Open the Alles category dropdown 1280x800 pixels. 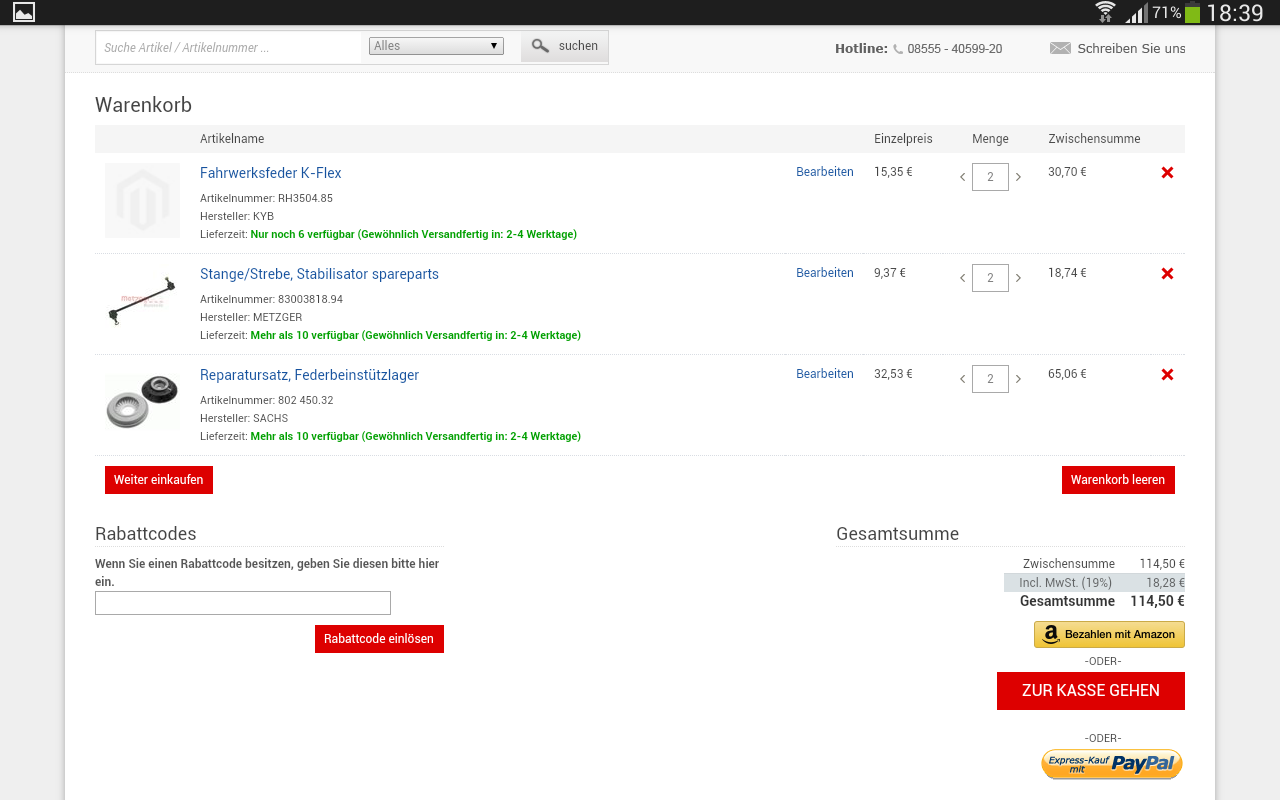click(x=436, y=46)
